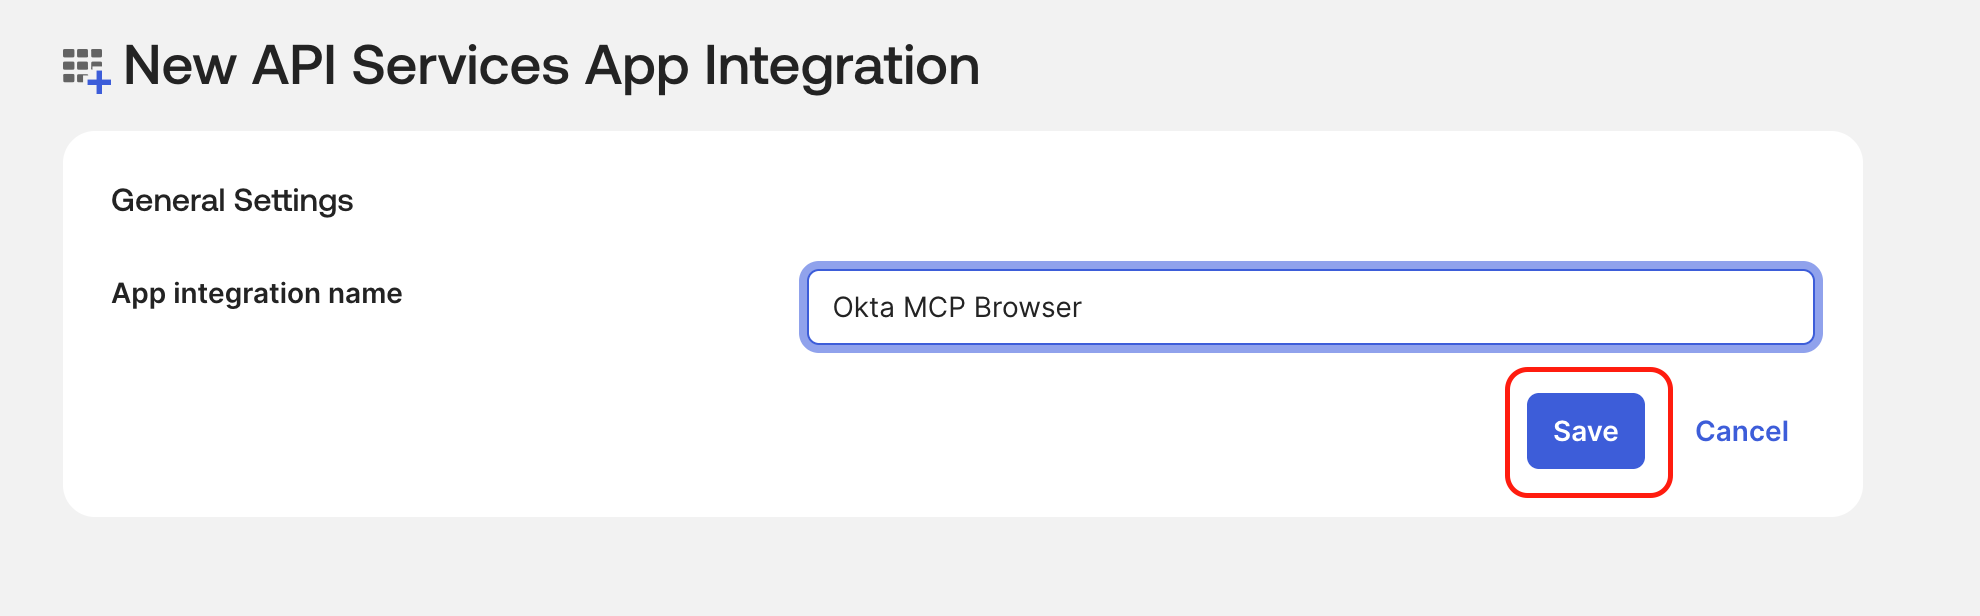Click the 'General Settings' section heading

(x=232, y=201)
